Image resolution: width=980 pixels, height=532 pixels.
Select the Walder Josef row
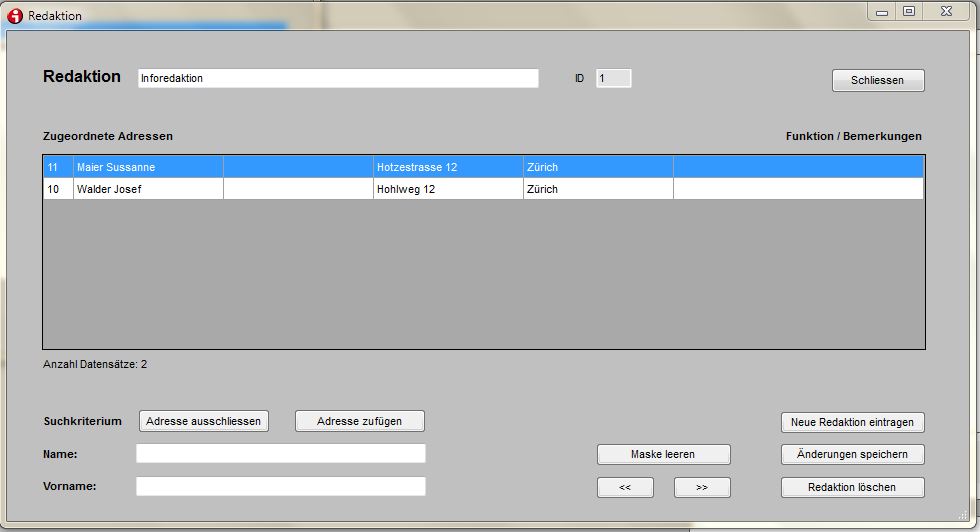(147, 189)
